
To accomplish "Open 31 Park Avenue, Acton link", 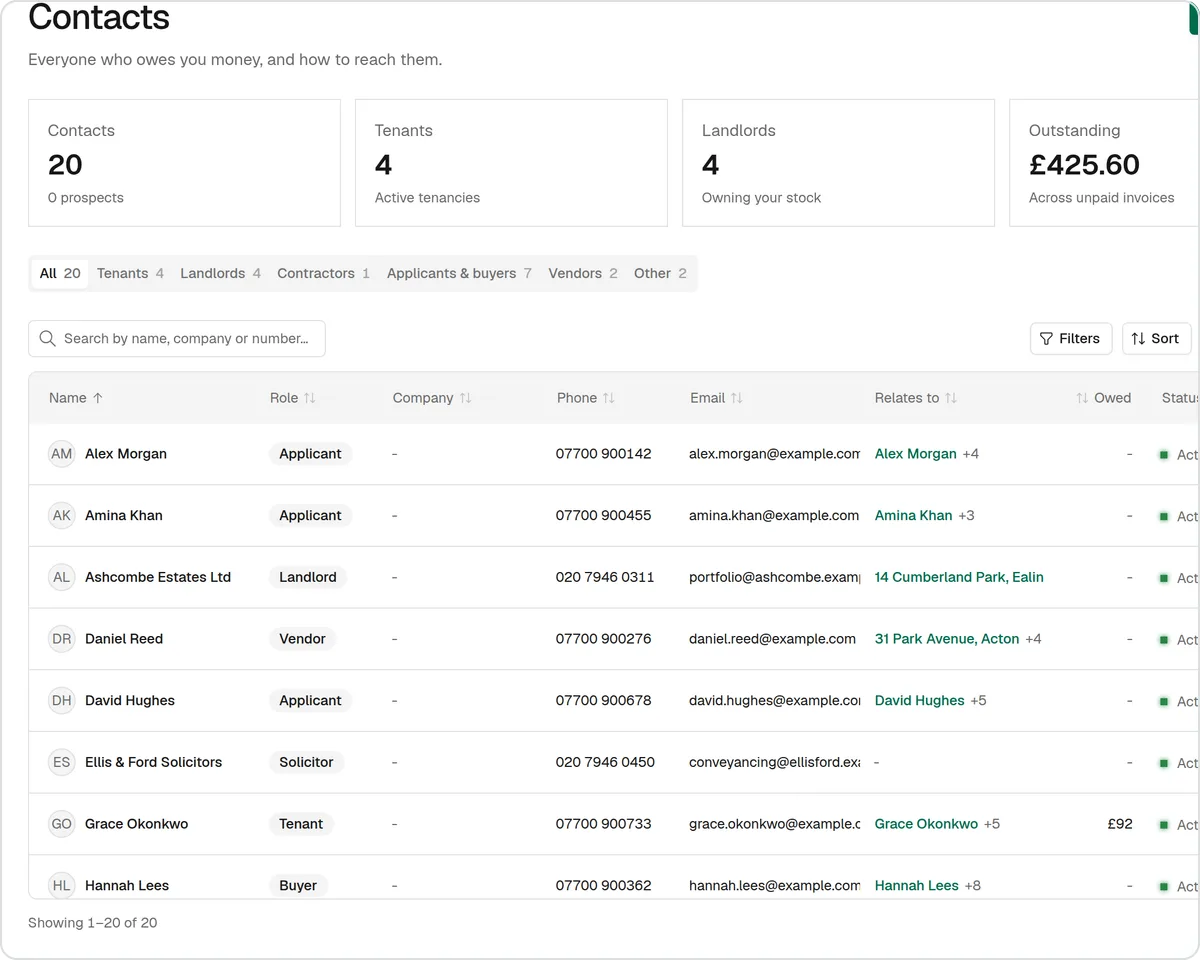I will [x=947, y=639].
